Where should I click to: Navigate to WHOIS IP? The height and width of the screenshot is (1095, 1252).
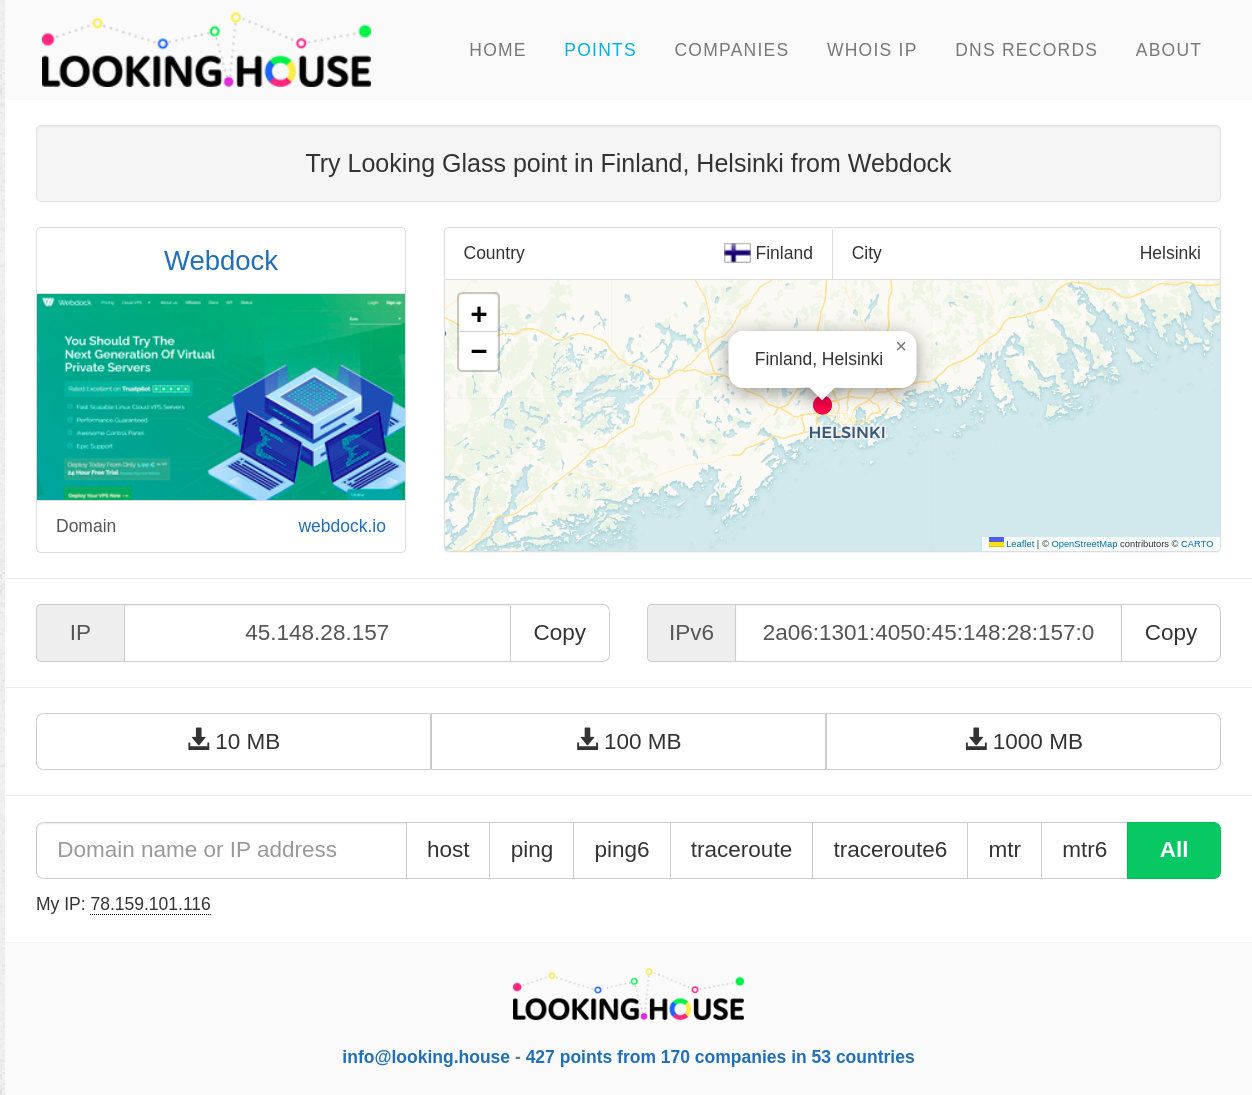871,50
